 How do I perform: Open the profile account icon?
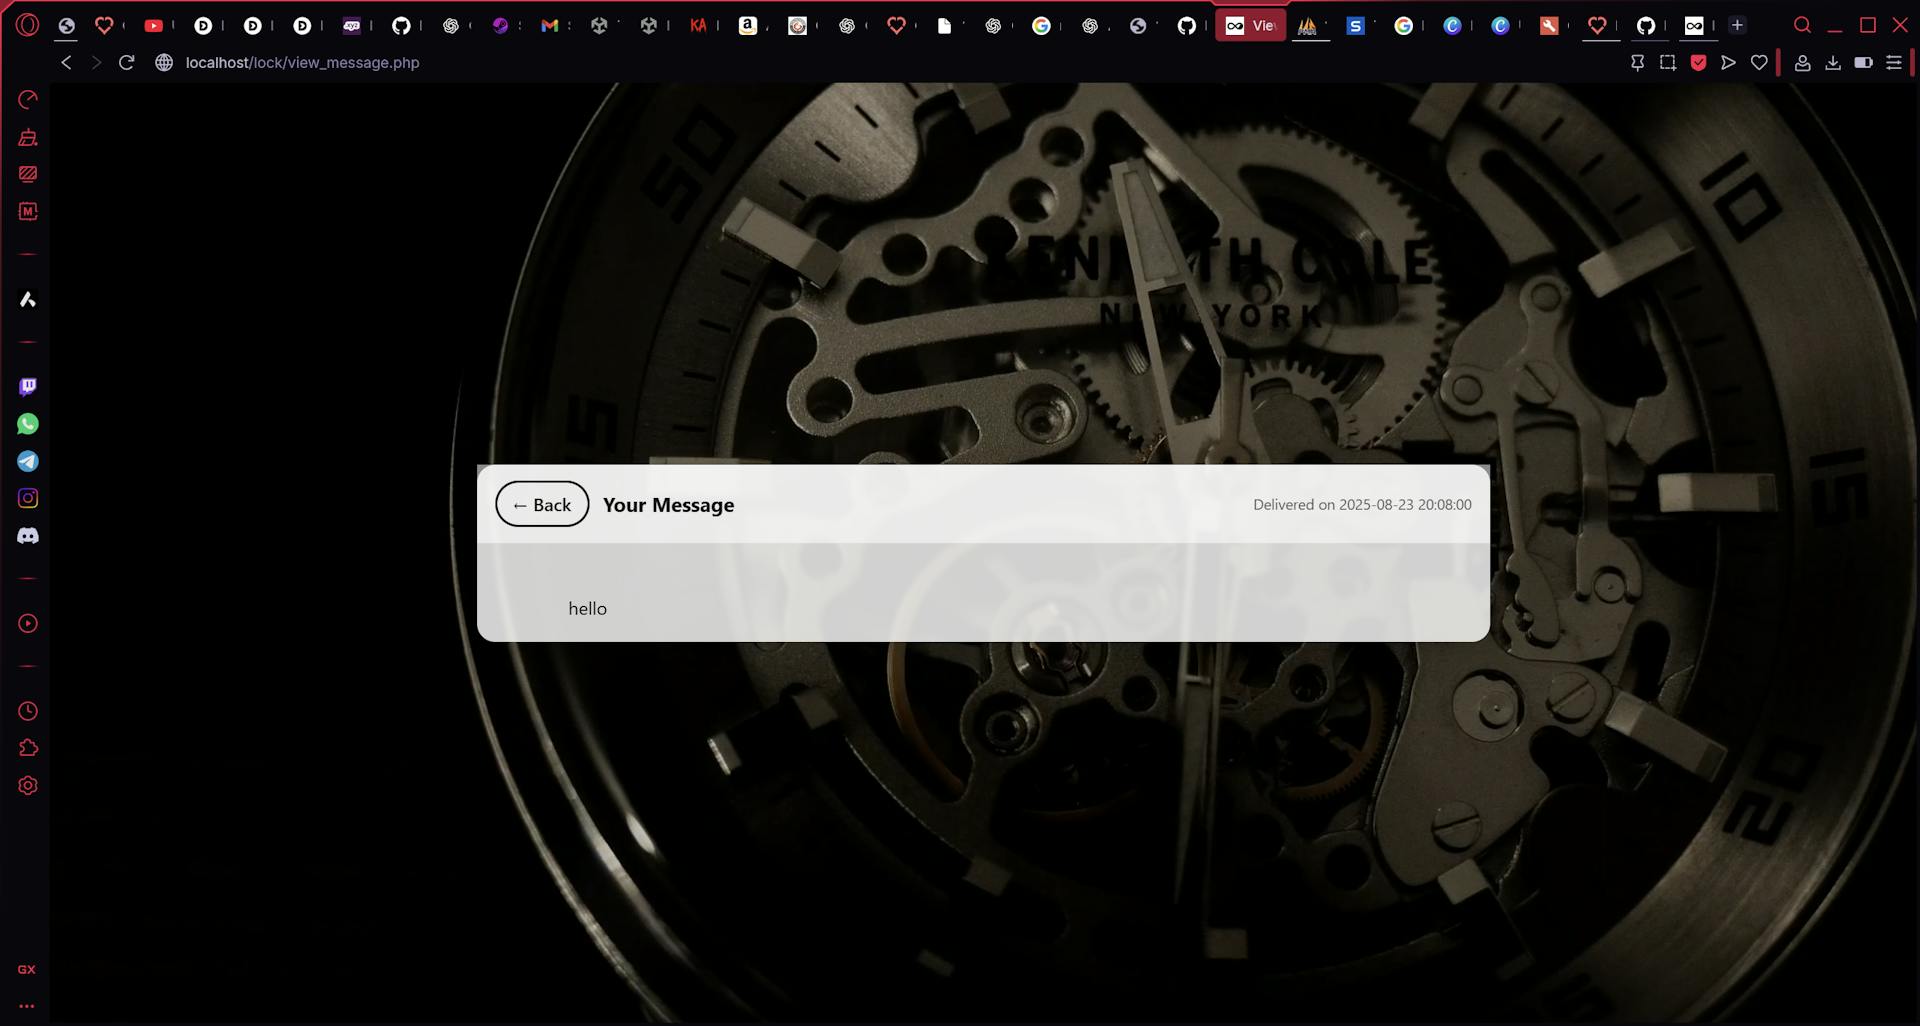1802,62
